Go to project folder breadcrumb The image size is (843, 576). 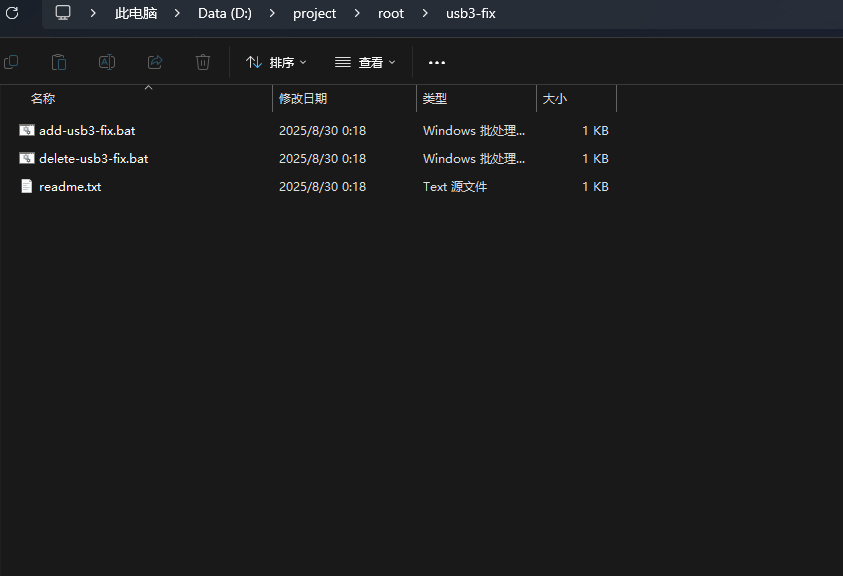point(315,13)
